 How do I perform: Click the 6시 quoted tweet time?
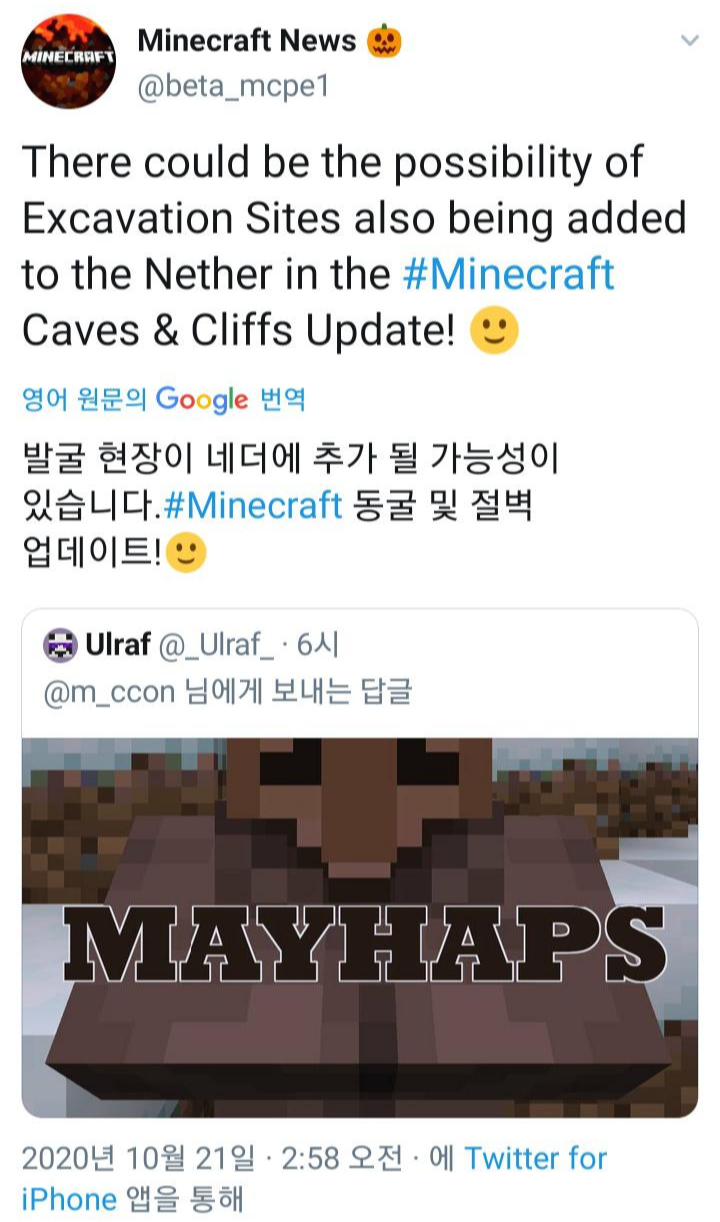pos(319,646)
